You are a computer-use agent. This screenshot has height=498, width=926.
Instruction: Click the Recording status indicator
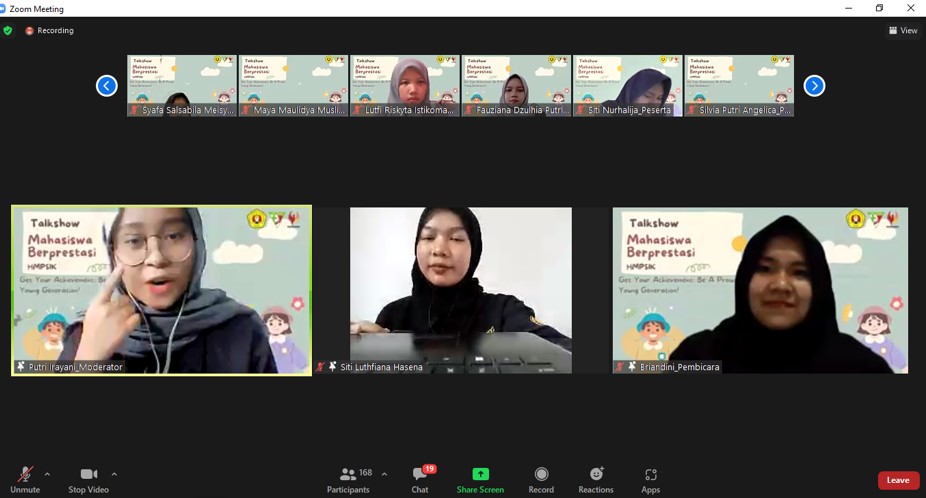coord(49,31)
